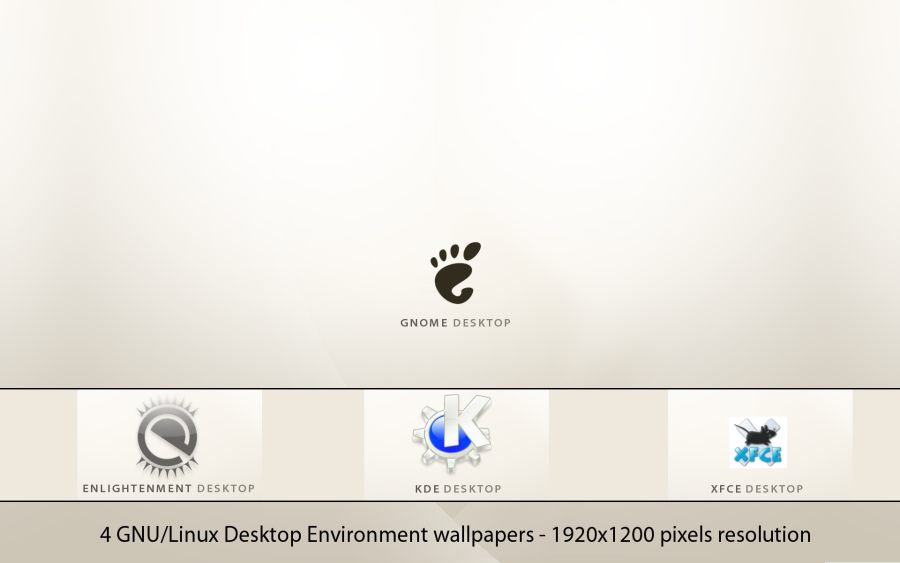Click the Enlightenment sunburst logo
Viewport: 900px width, 563px height.
point(167,436)
